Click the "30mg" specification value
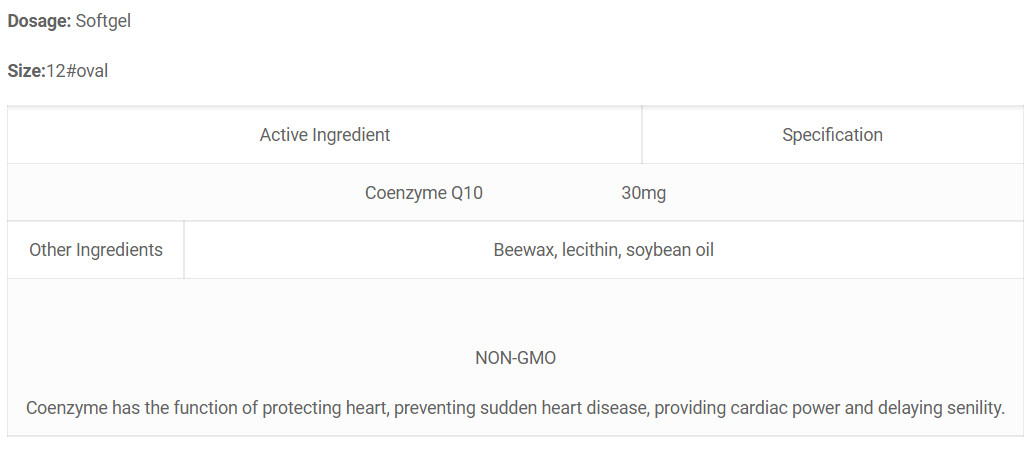Image resolution: width=1034 pixels, height=453 pixels. [x=643, y=193]
